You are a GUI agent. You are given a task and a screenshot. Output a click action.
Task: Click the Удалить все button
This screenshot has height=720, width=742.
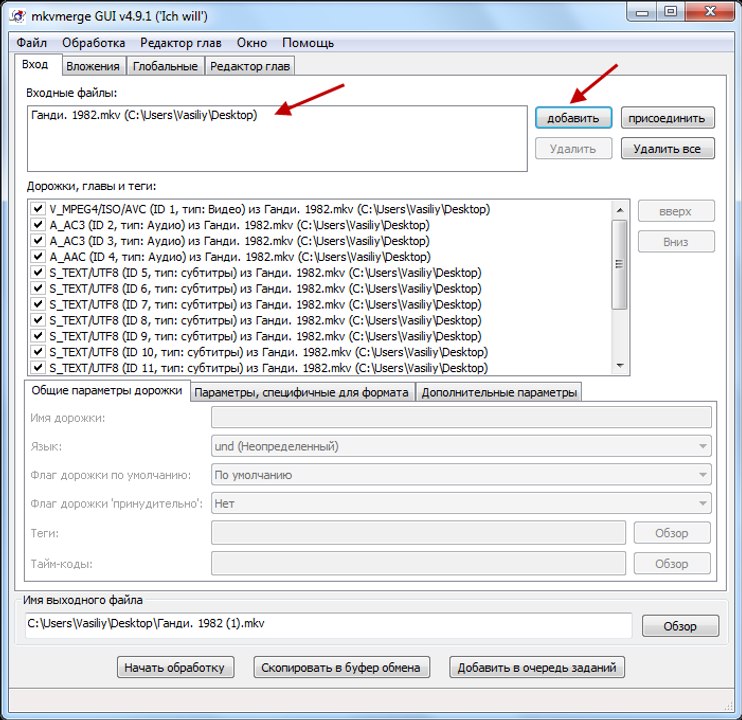[667, 149]
